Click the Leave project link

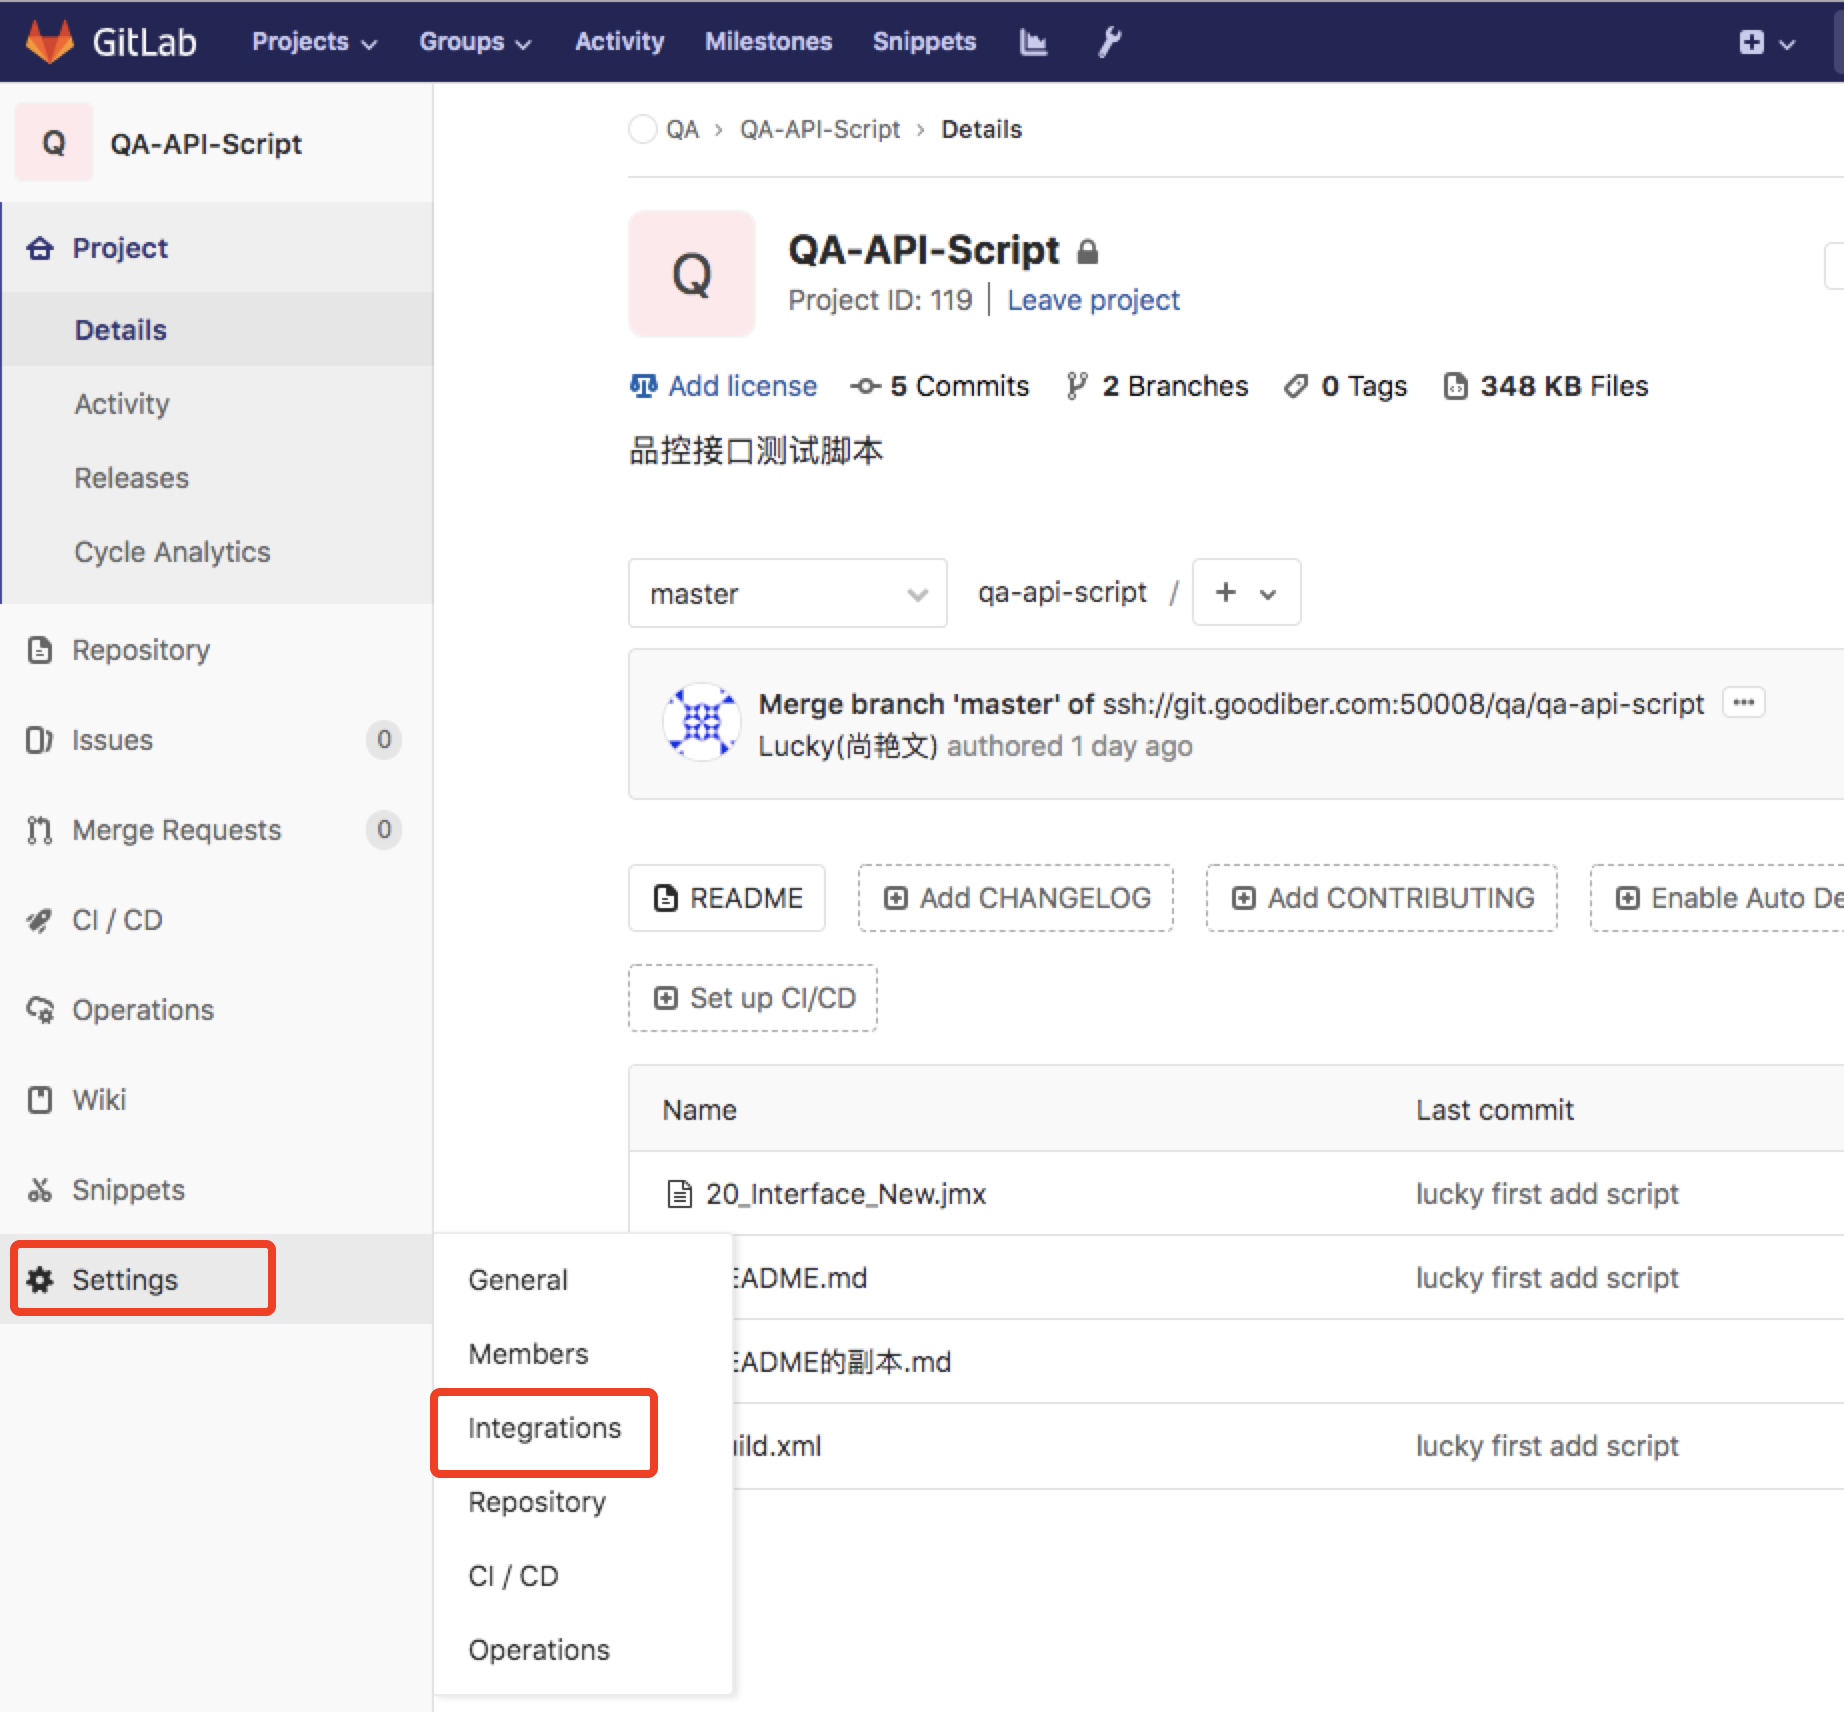(1092, 299)
